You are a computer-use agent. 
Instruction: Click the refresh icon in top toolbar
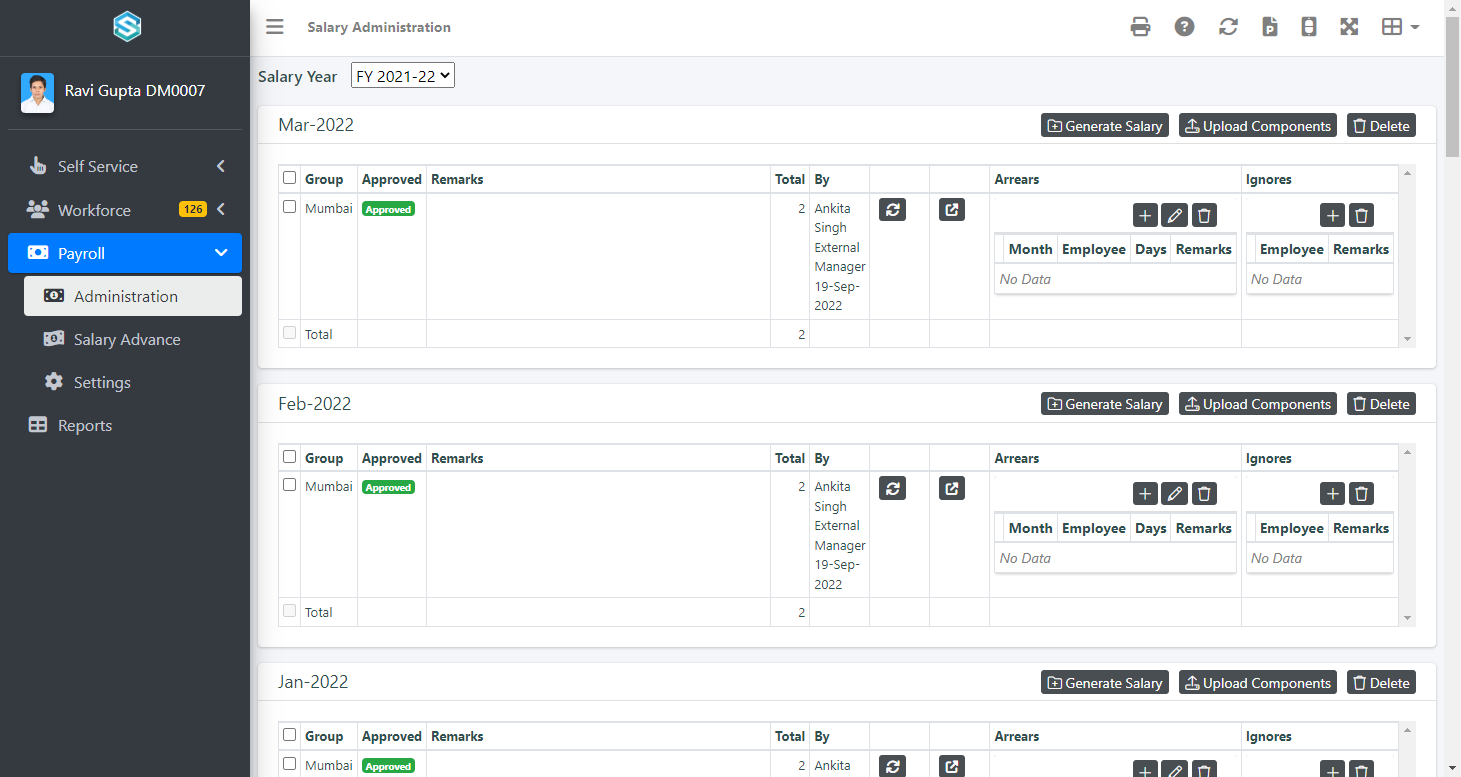[x=1228, y=27]
